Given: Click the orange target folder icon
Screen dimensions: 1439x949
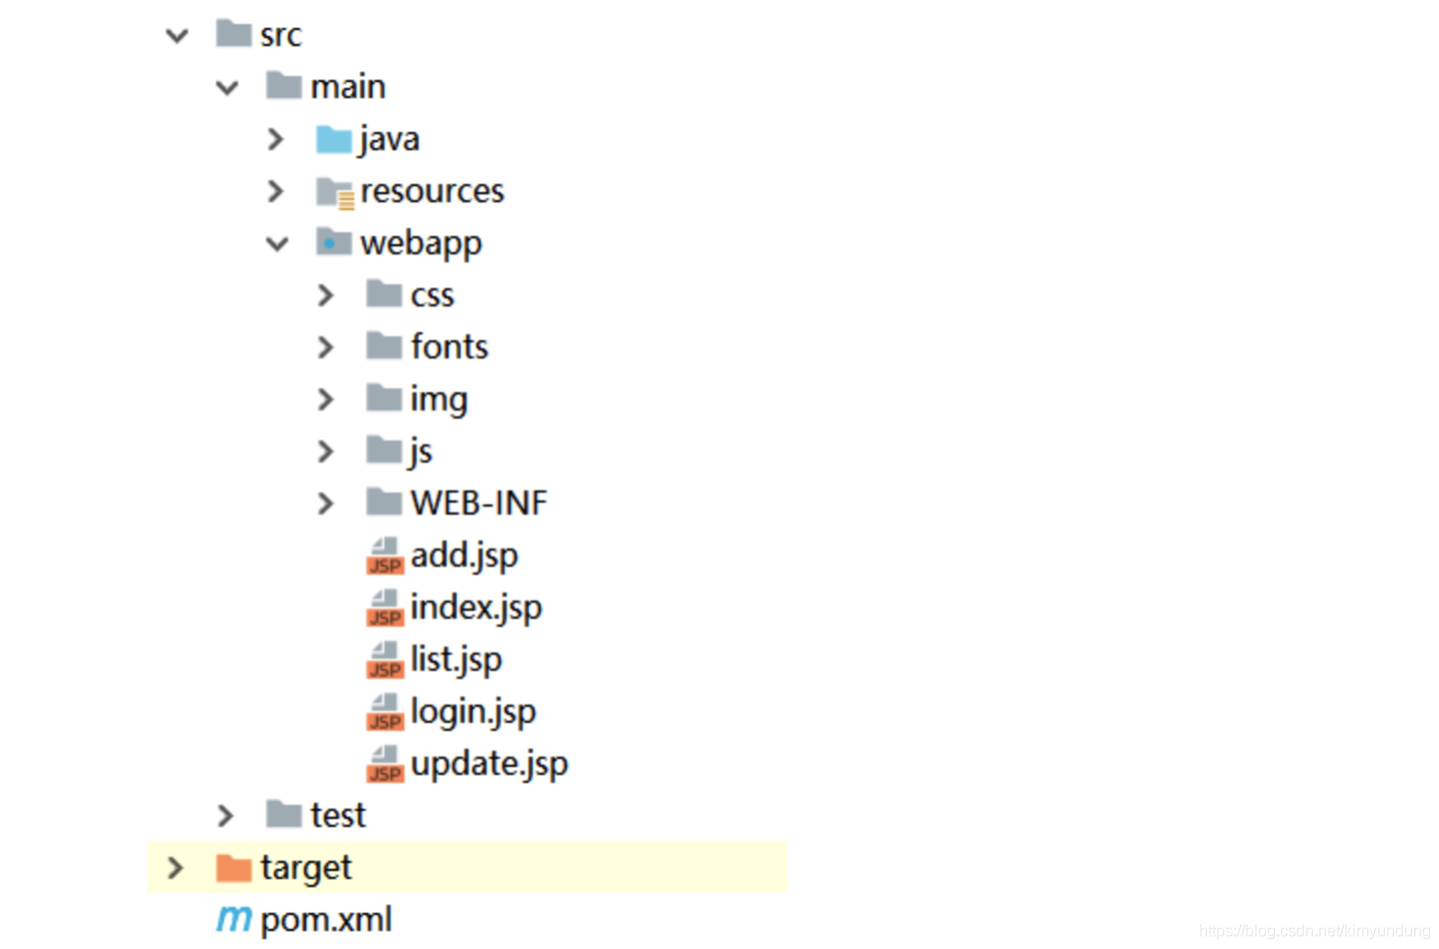Looking at the screenshot, I should [234, 868].
